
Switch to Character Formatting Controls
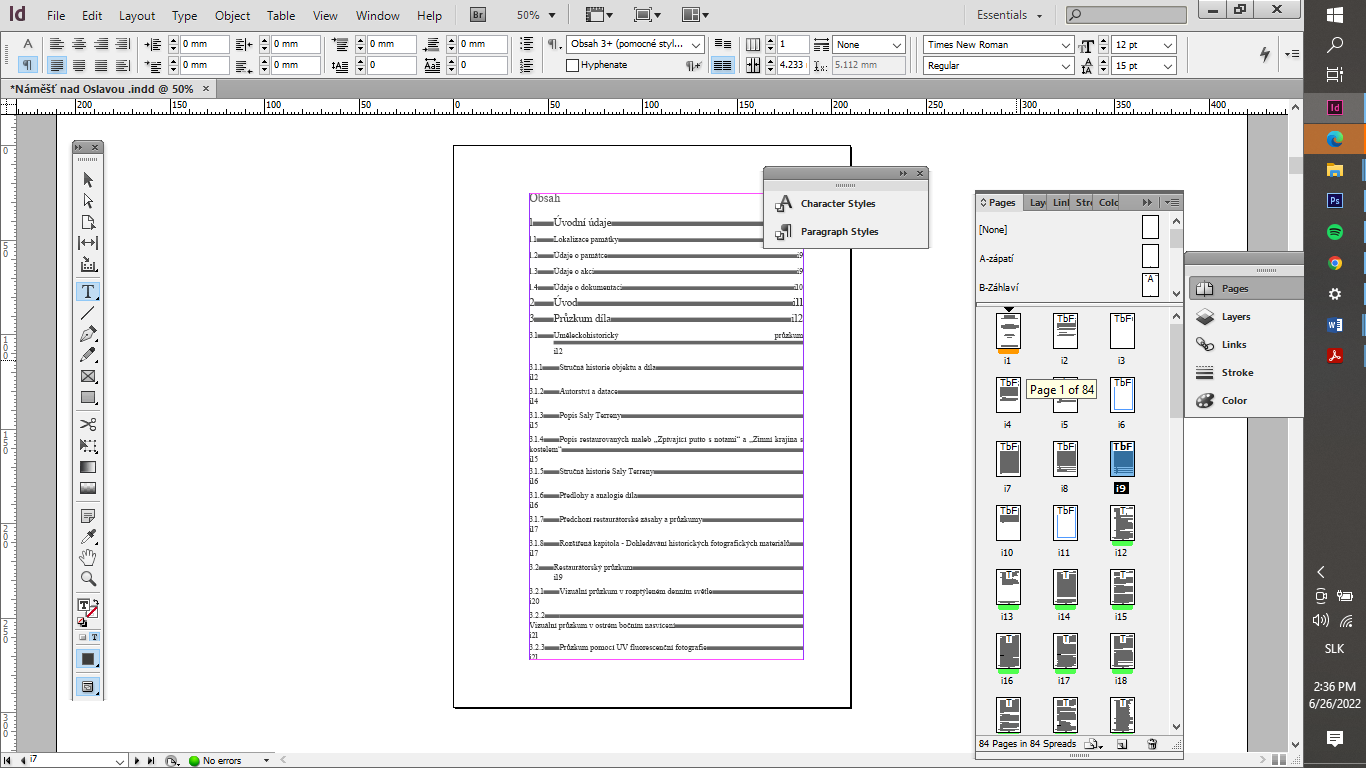click(x=27, y=44)
